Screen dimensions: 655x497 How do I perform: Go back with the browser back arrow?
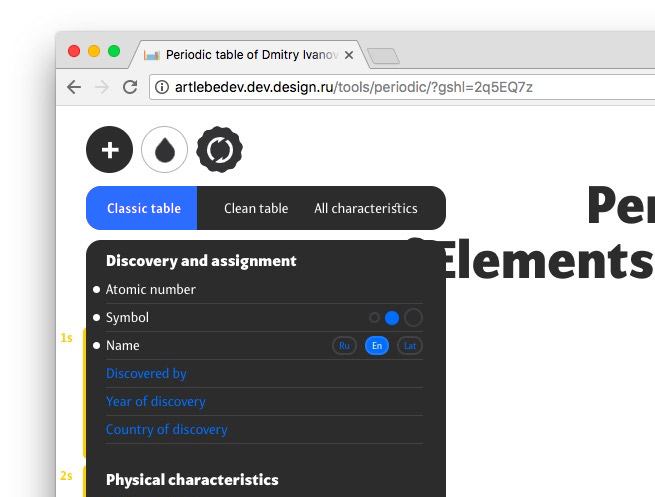click(74, 87)
